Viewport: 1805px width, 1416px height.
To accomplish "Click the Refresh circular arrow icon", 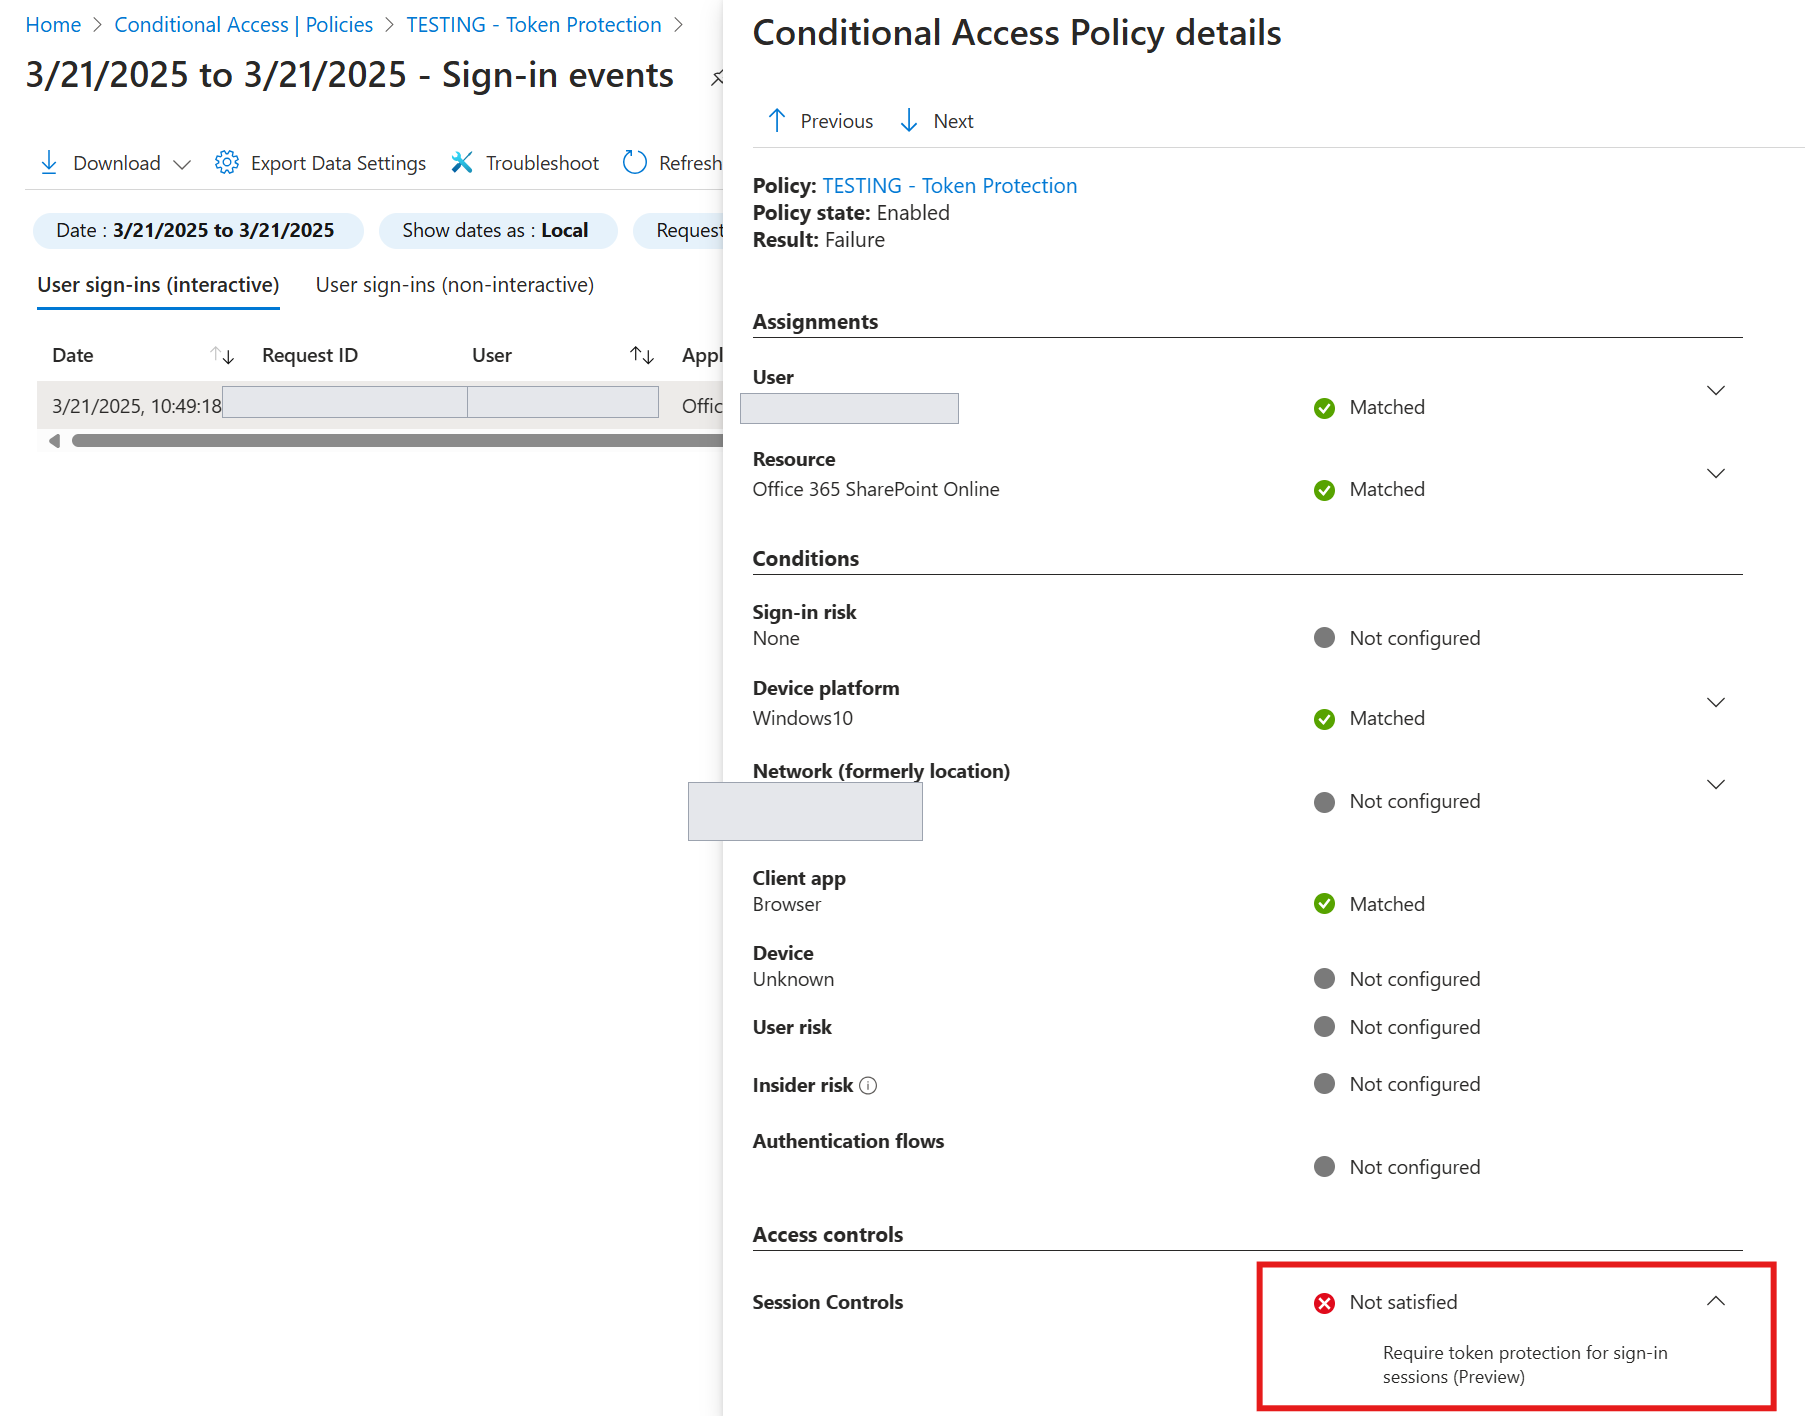I will tap(635, 162).
